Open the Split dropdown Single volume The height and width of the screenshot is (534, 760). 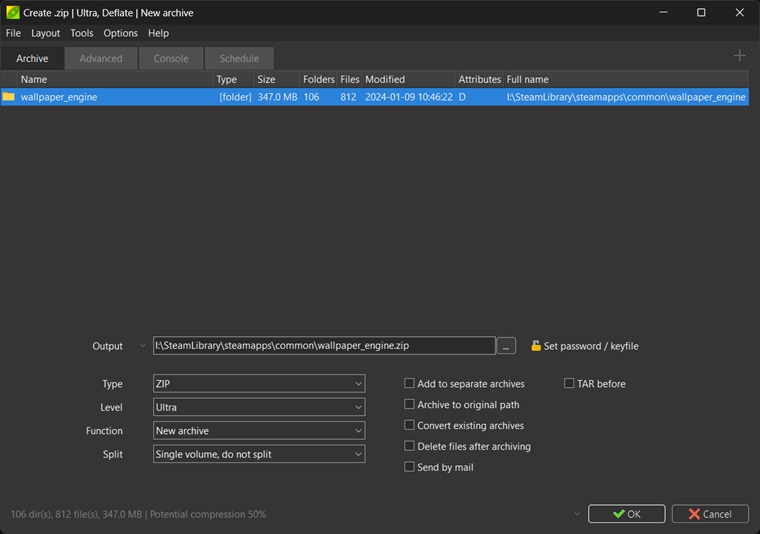259,454
